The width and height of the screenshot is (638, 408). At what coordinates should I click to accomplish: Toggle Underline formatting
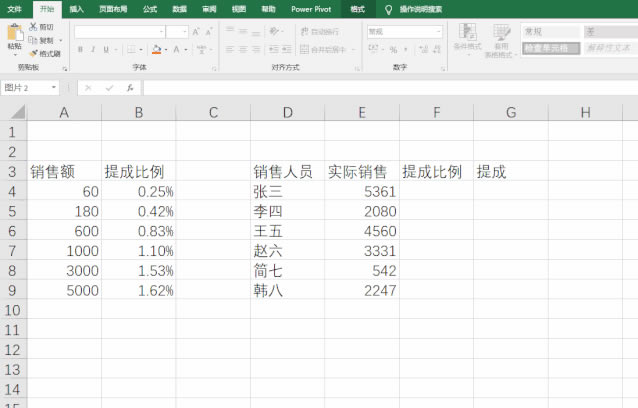(x=106, y=49)
